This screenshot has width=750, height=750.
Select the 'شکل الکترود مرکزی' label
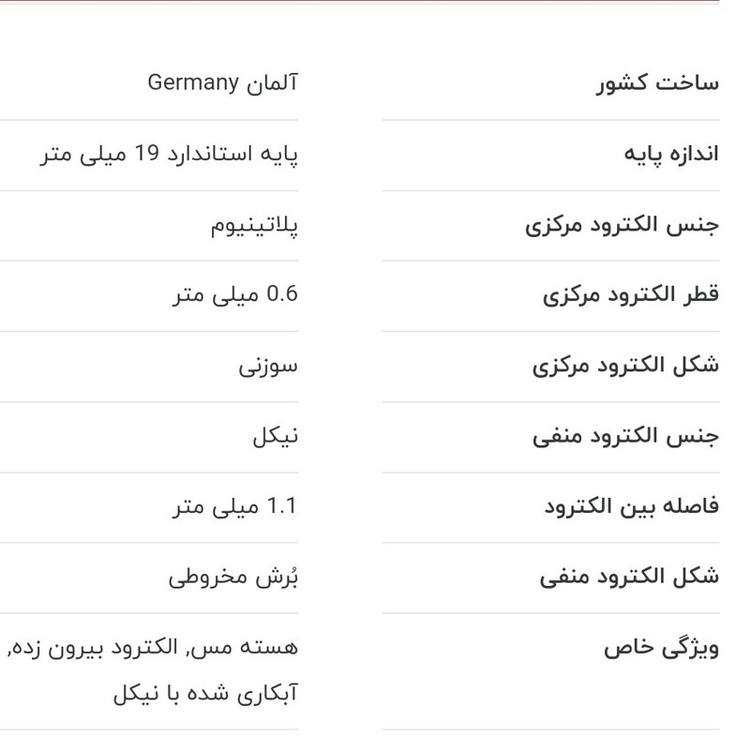[625, 366]
